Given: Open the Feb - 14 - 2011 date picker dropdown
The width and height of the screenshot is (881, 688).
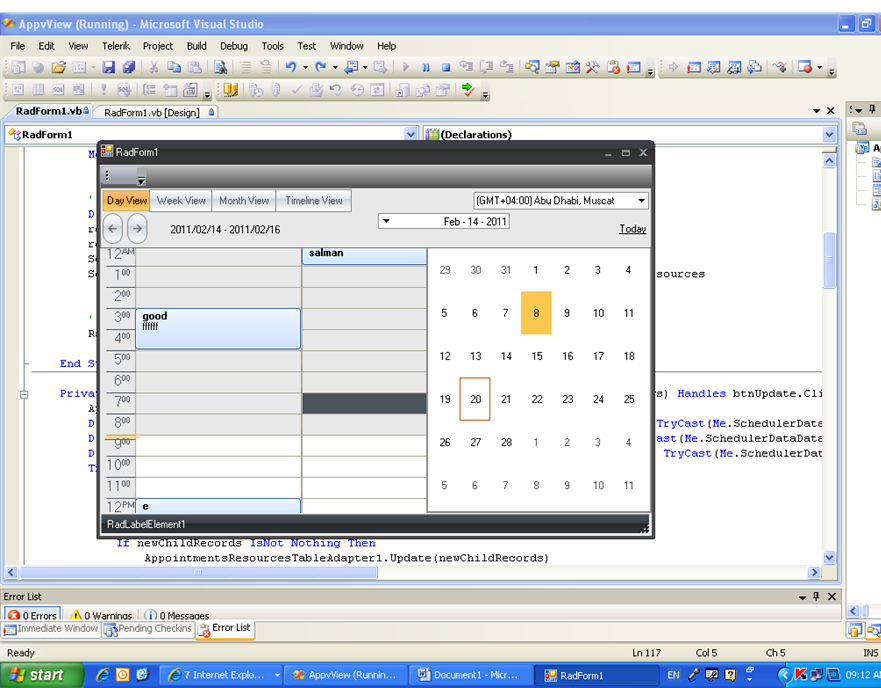Looking at the screenshot, I should [386, 221].
